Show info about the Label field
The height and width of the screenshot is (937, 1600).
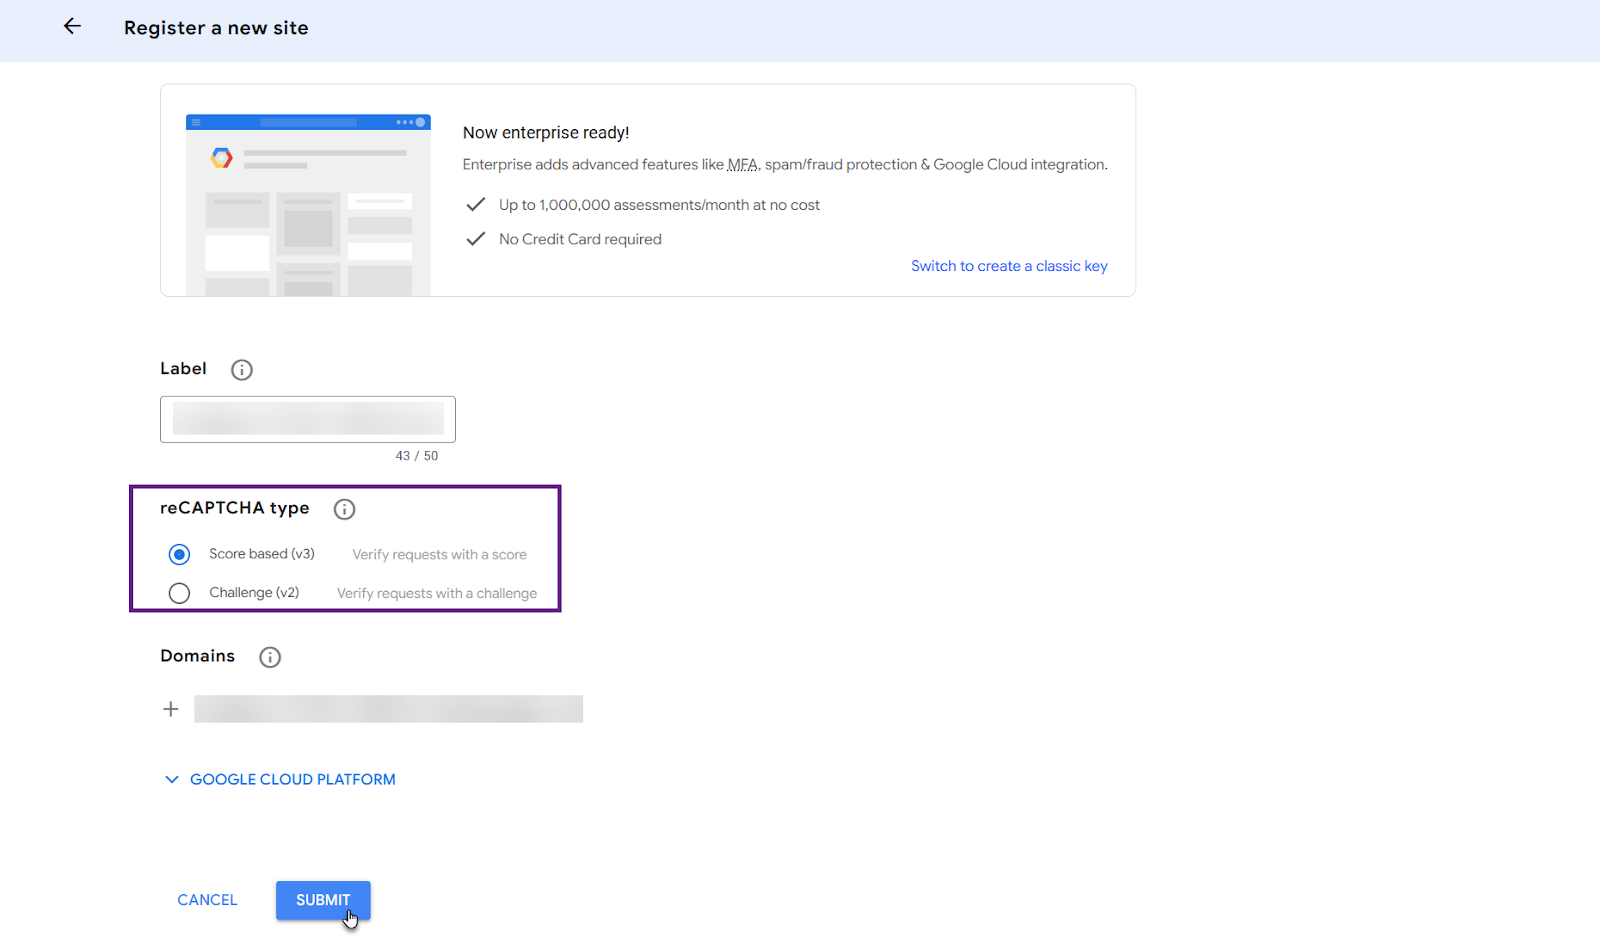pos(242,370)
